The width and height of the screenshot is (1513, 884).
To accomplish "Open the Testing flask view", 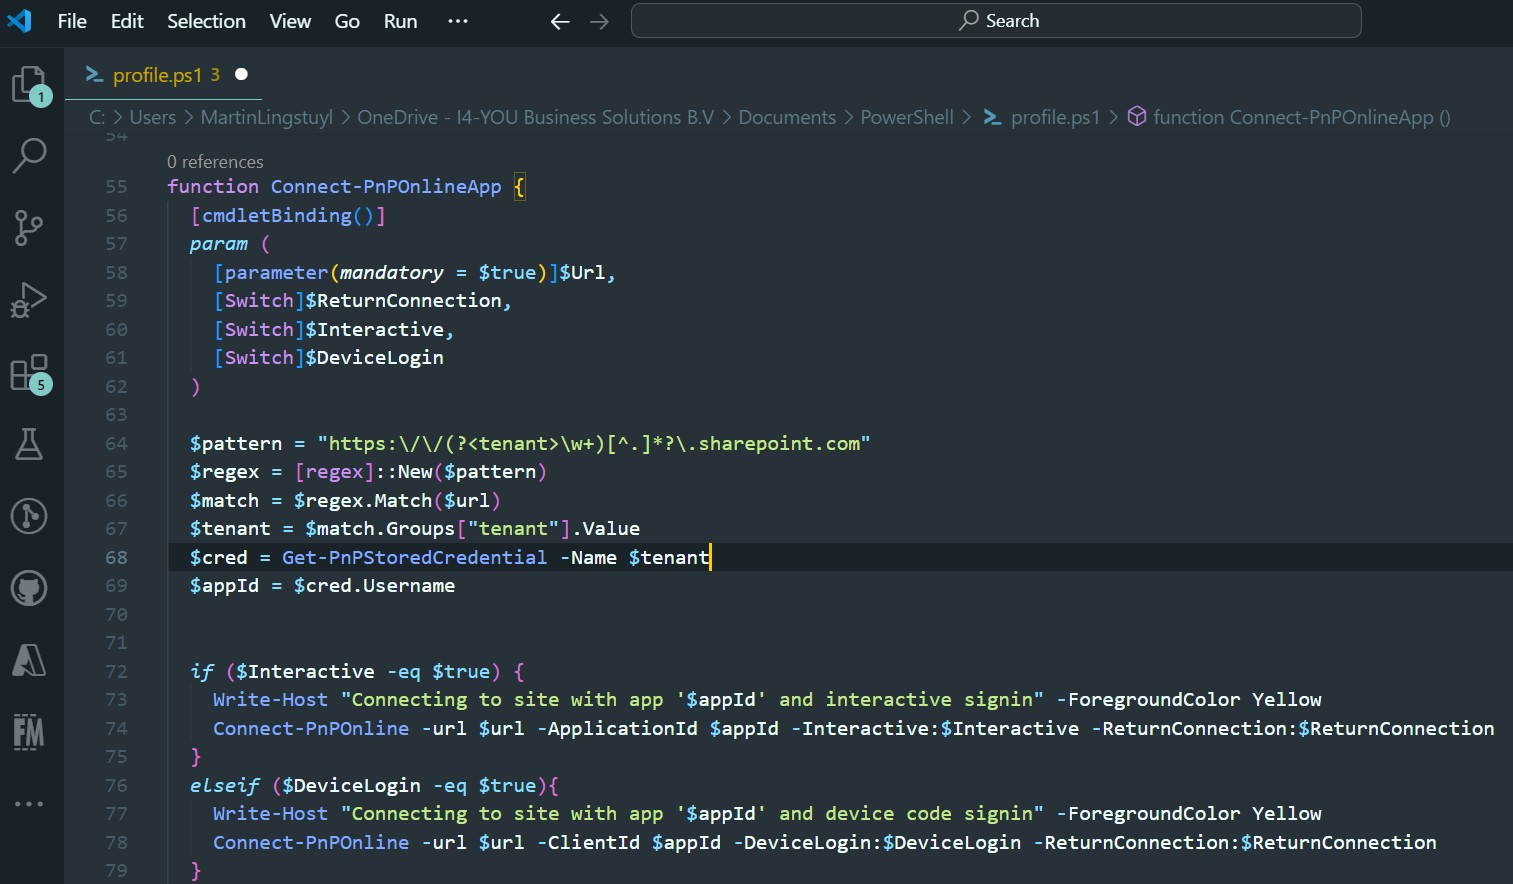I will [29, 444].
